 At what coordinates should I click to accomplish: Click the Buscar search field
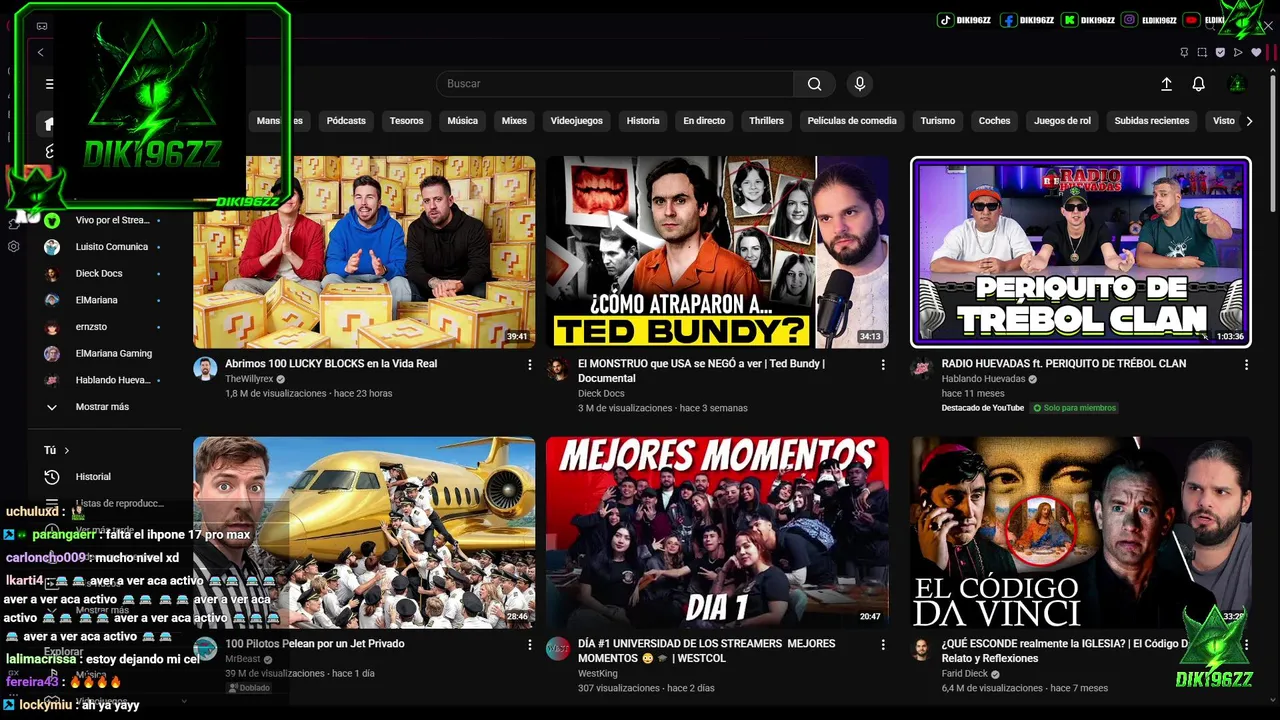pyautogui.click(x=615, y=84)
